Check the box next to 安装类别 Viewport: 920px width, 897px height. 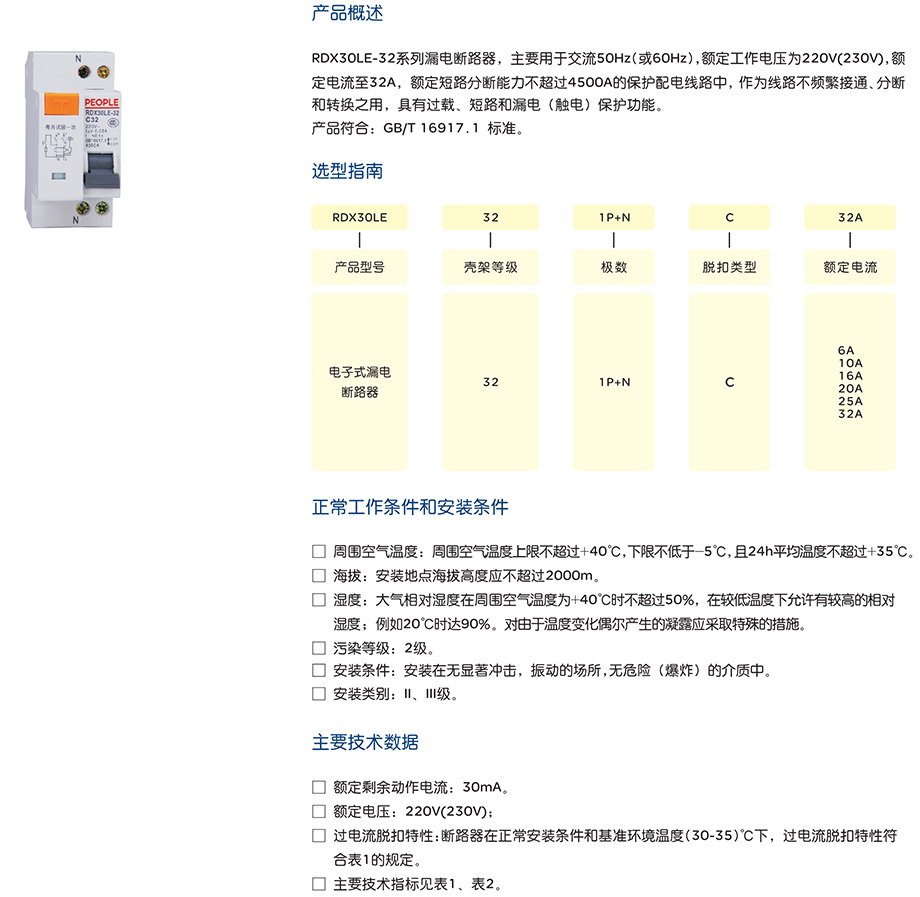click(x=319, y=694)
